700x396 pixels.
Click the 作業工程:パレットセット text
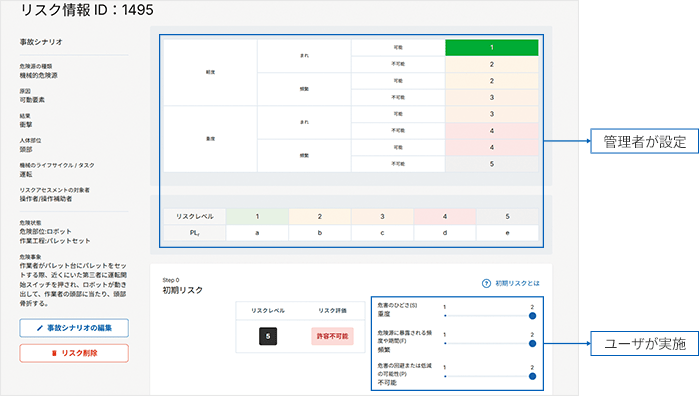pos(55,241)
